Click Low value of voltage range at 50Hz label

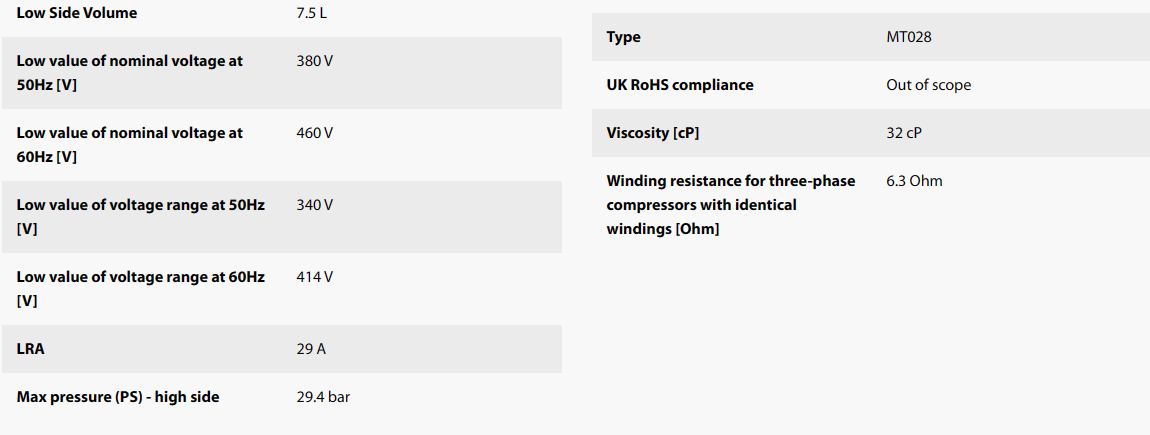(141, 217)
